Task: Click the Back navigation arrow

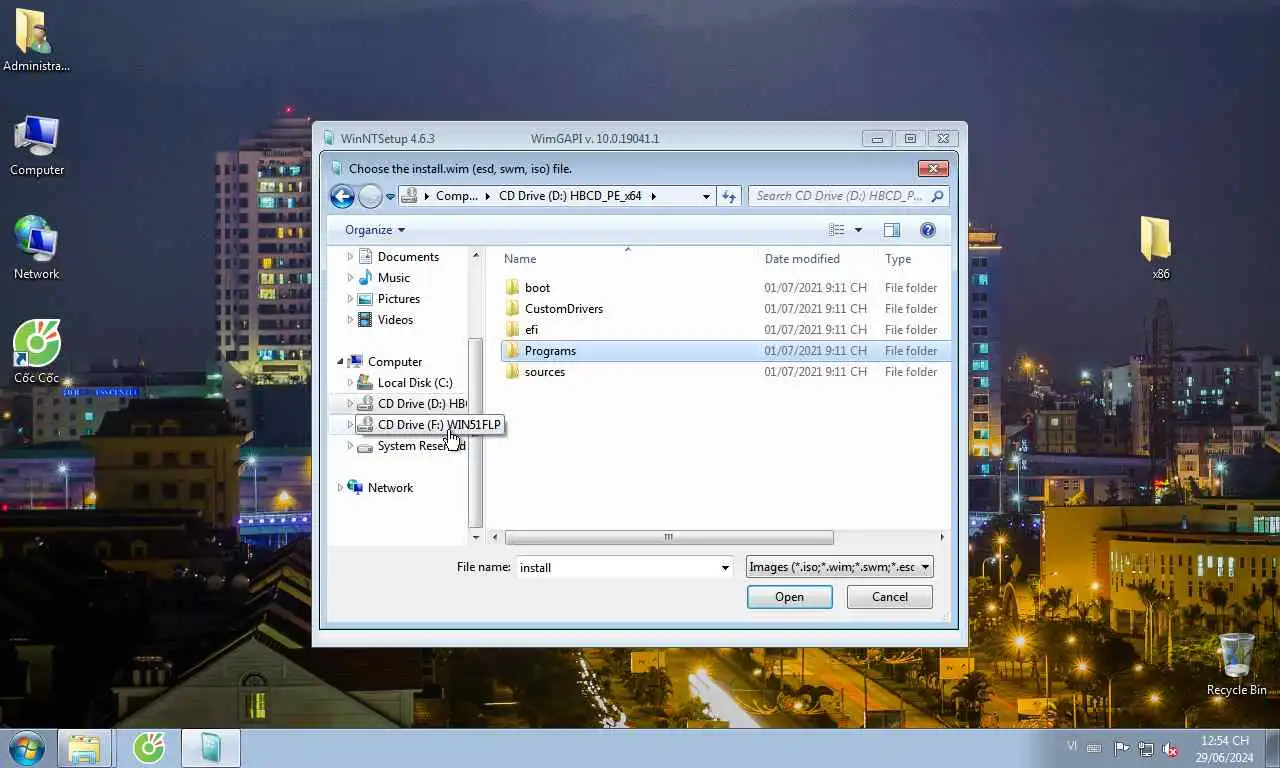Action: click(x=342, y=196)
